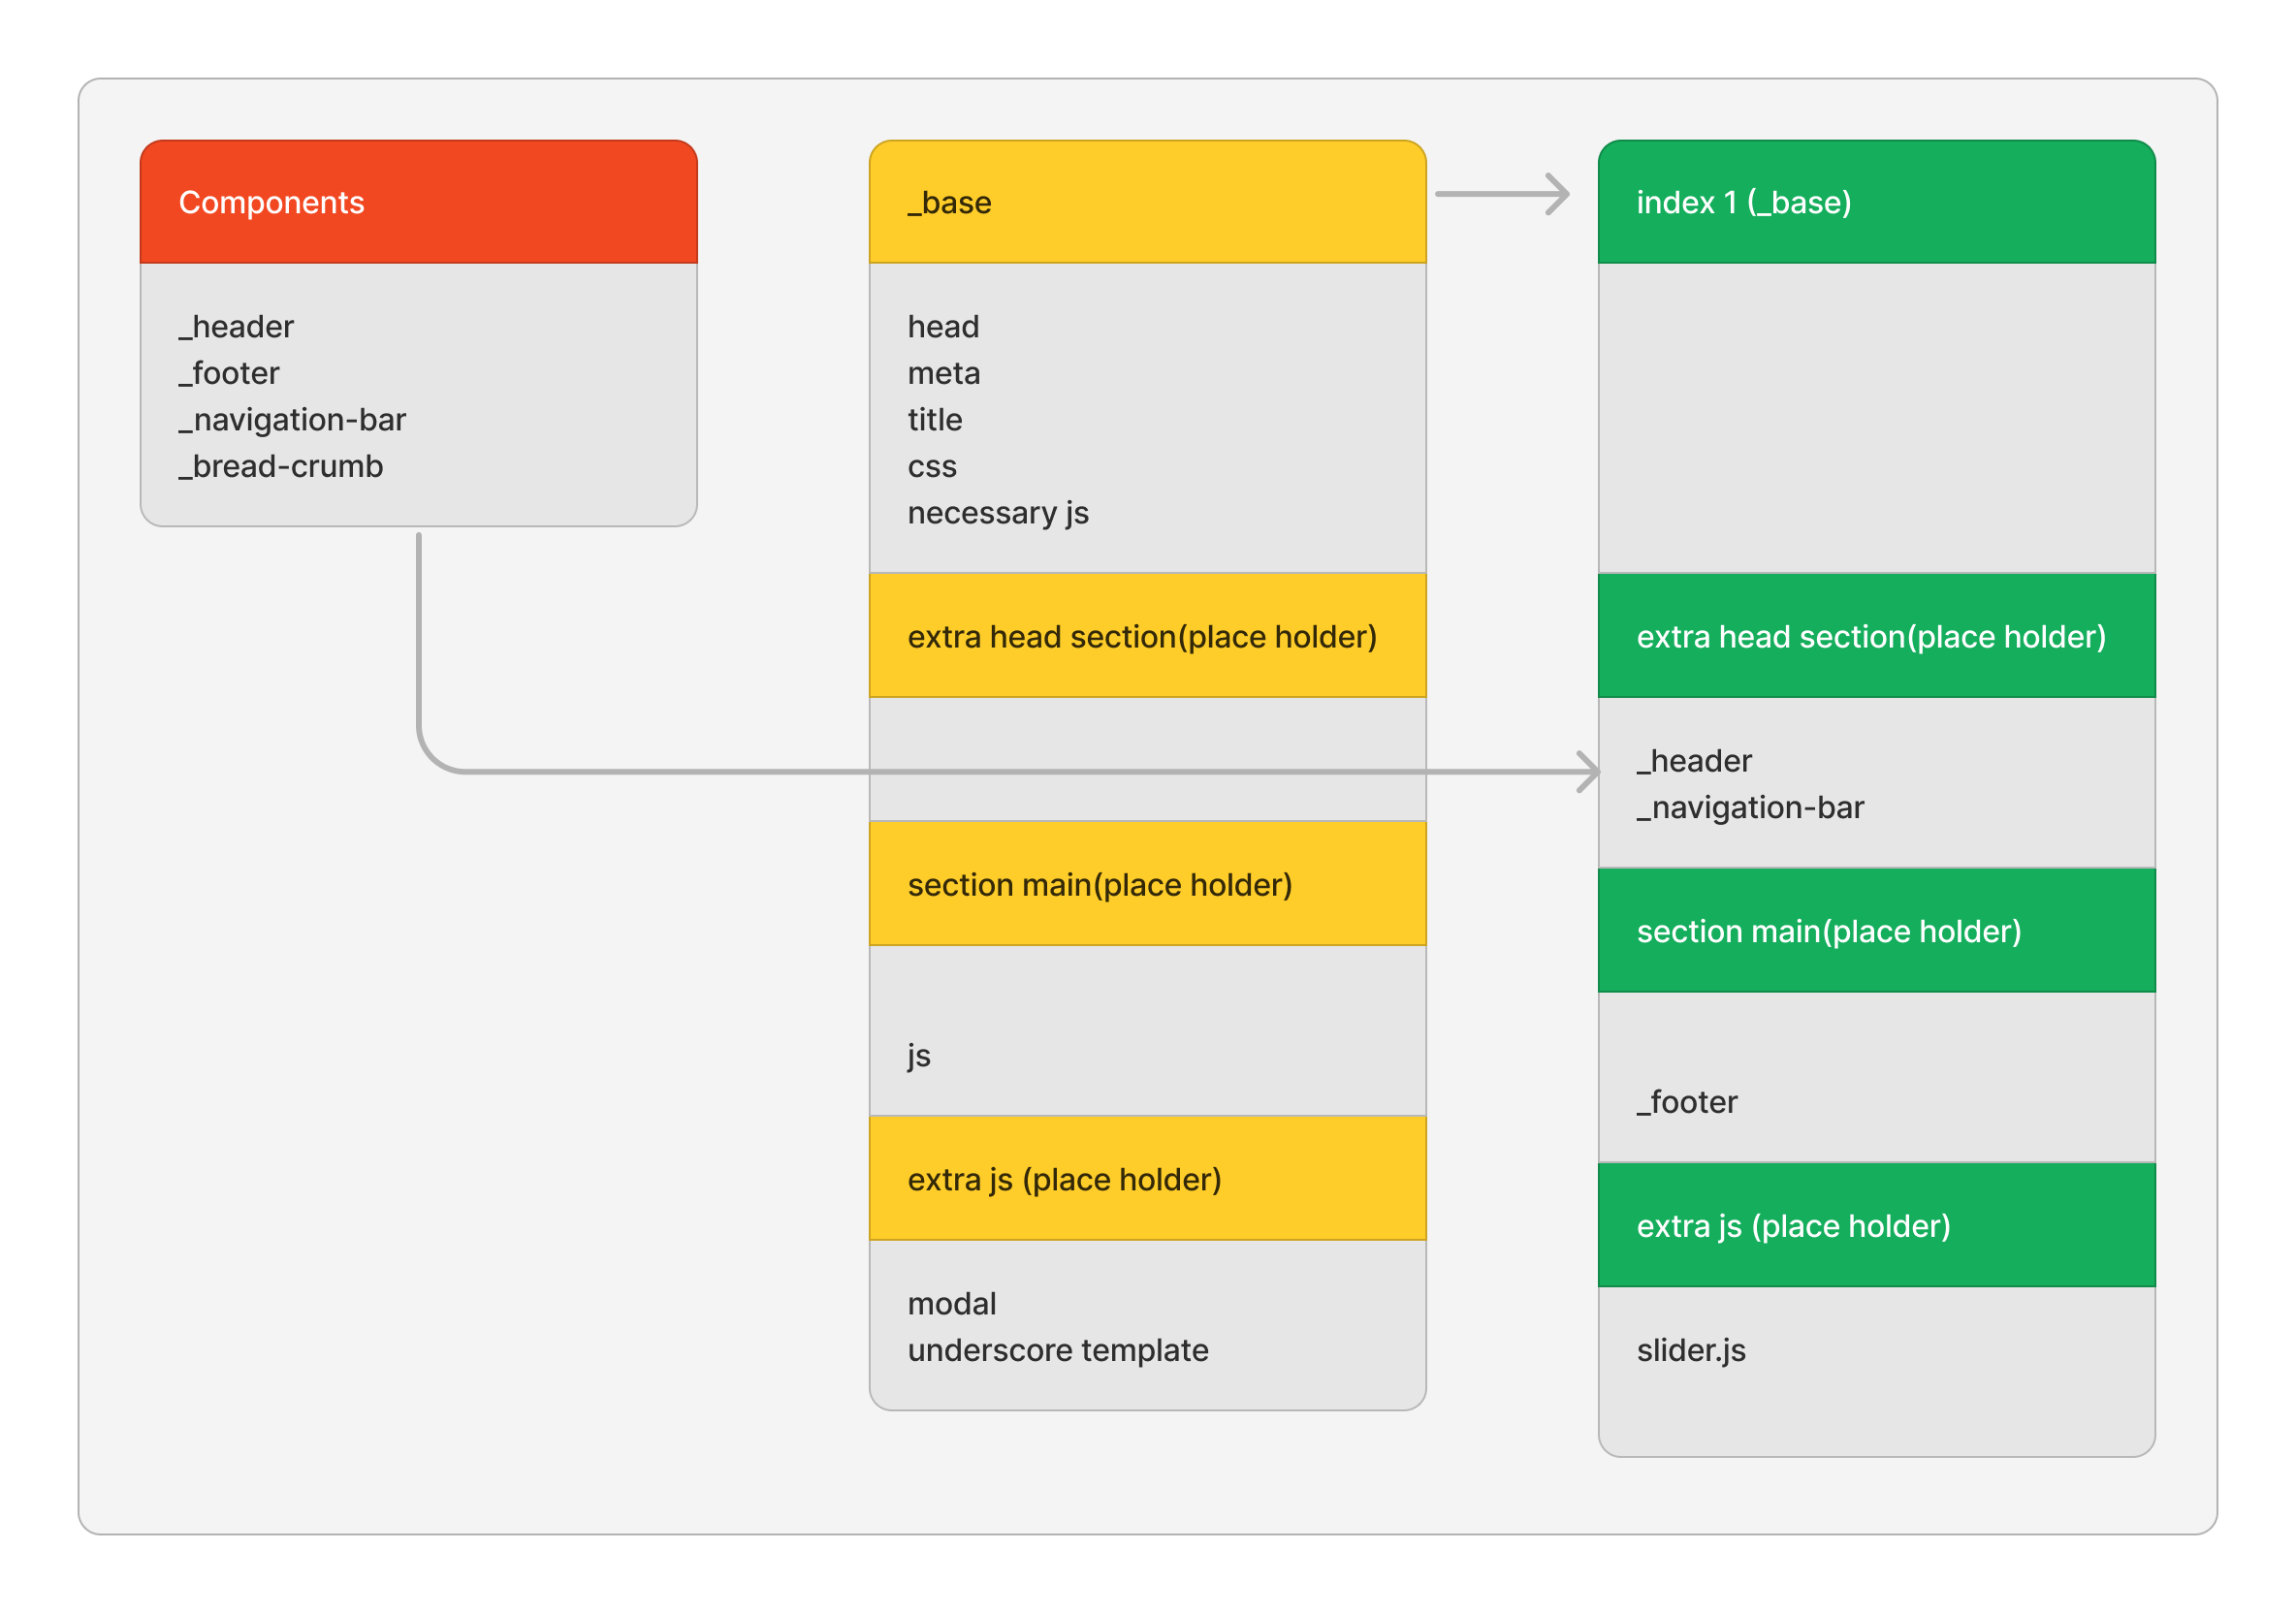
Task: Select section main placeholder in the _base column
Action: click(1100, 884)
